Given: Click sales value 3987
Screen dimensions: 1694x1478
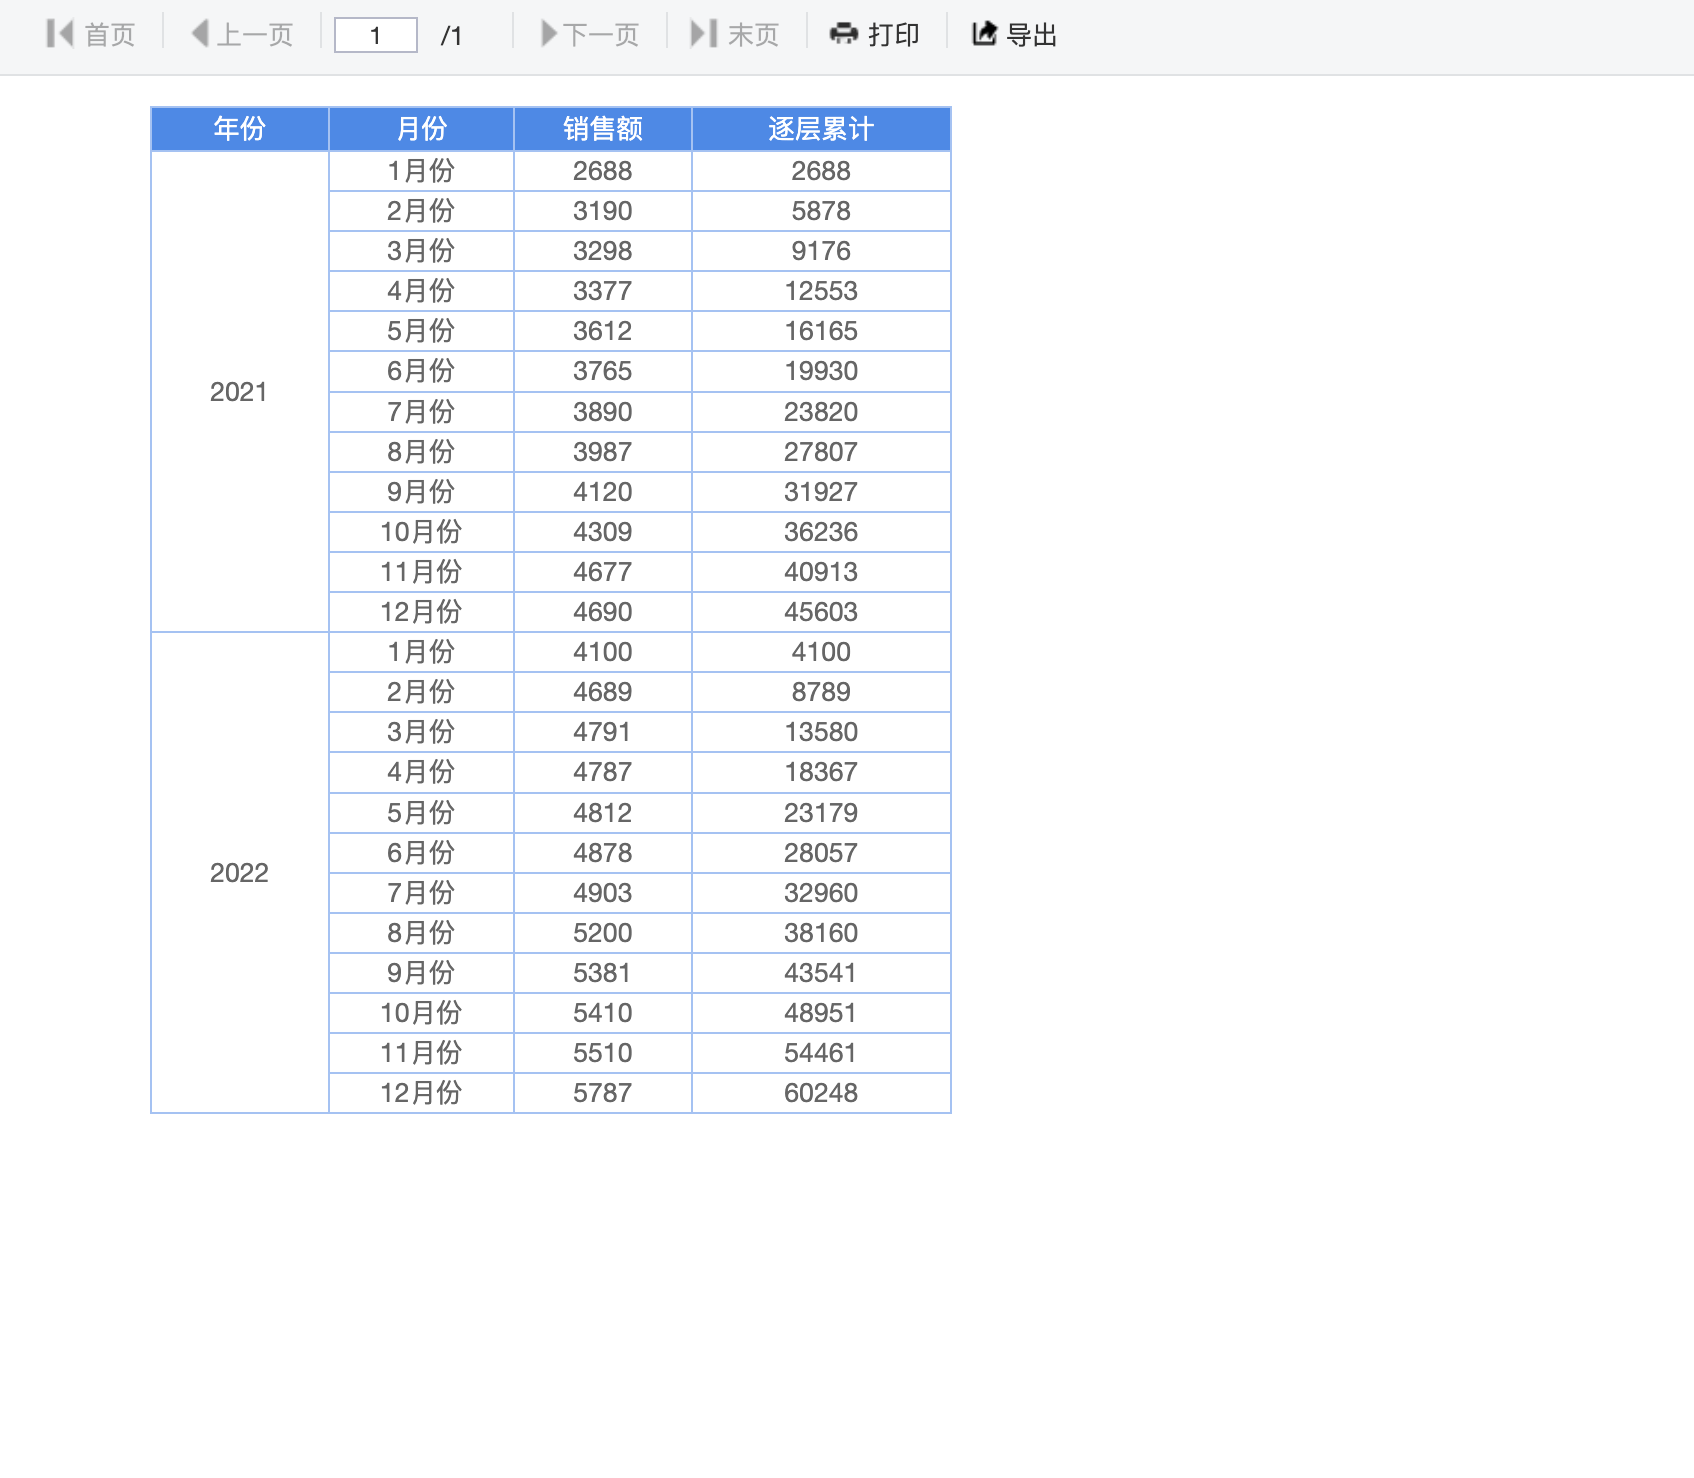Looking at the screenshot, I should [x=603, y=452].
